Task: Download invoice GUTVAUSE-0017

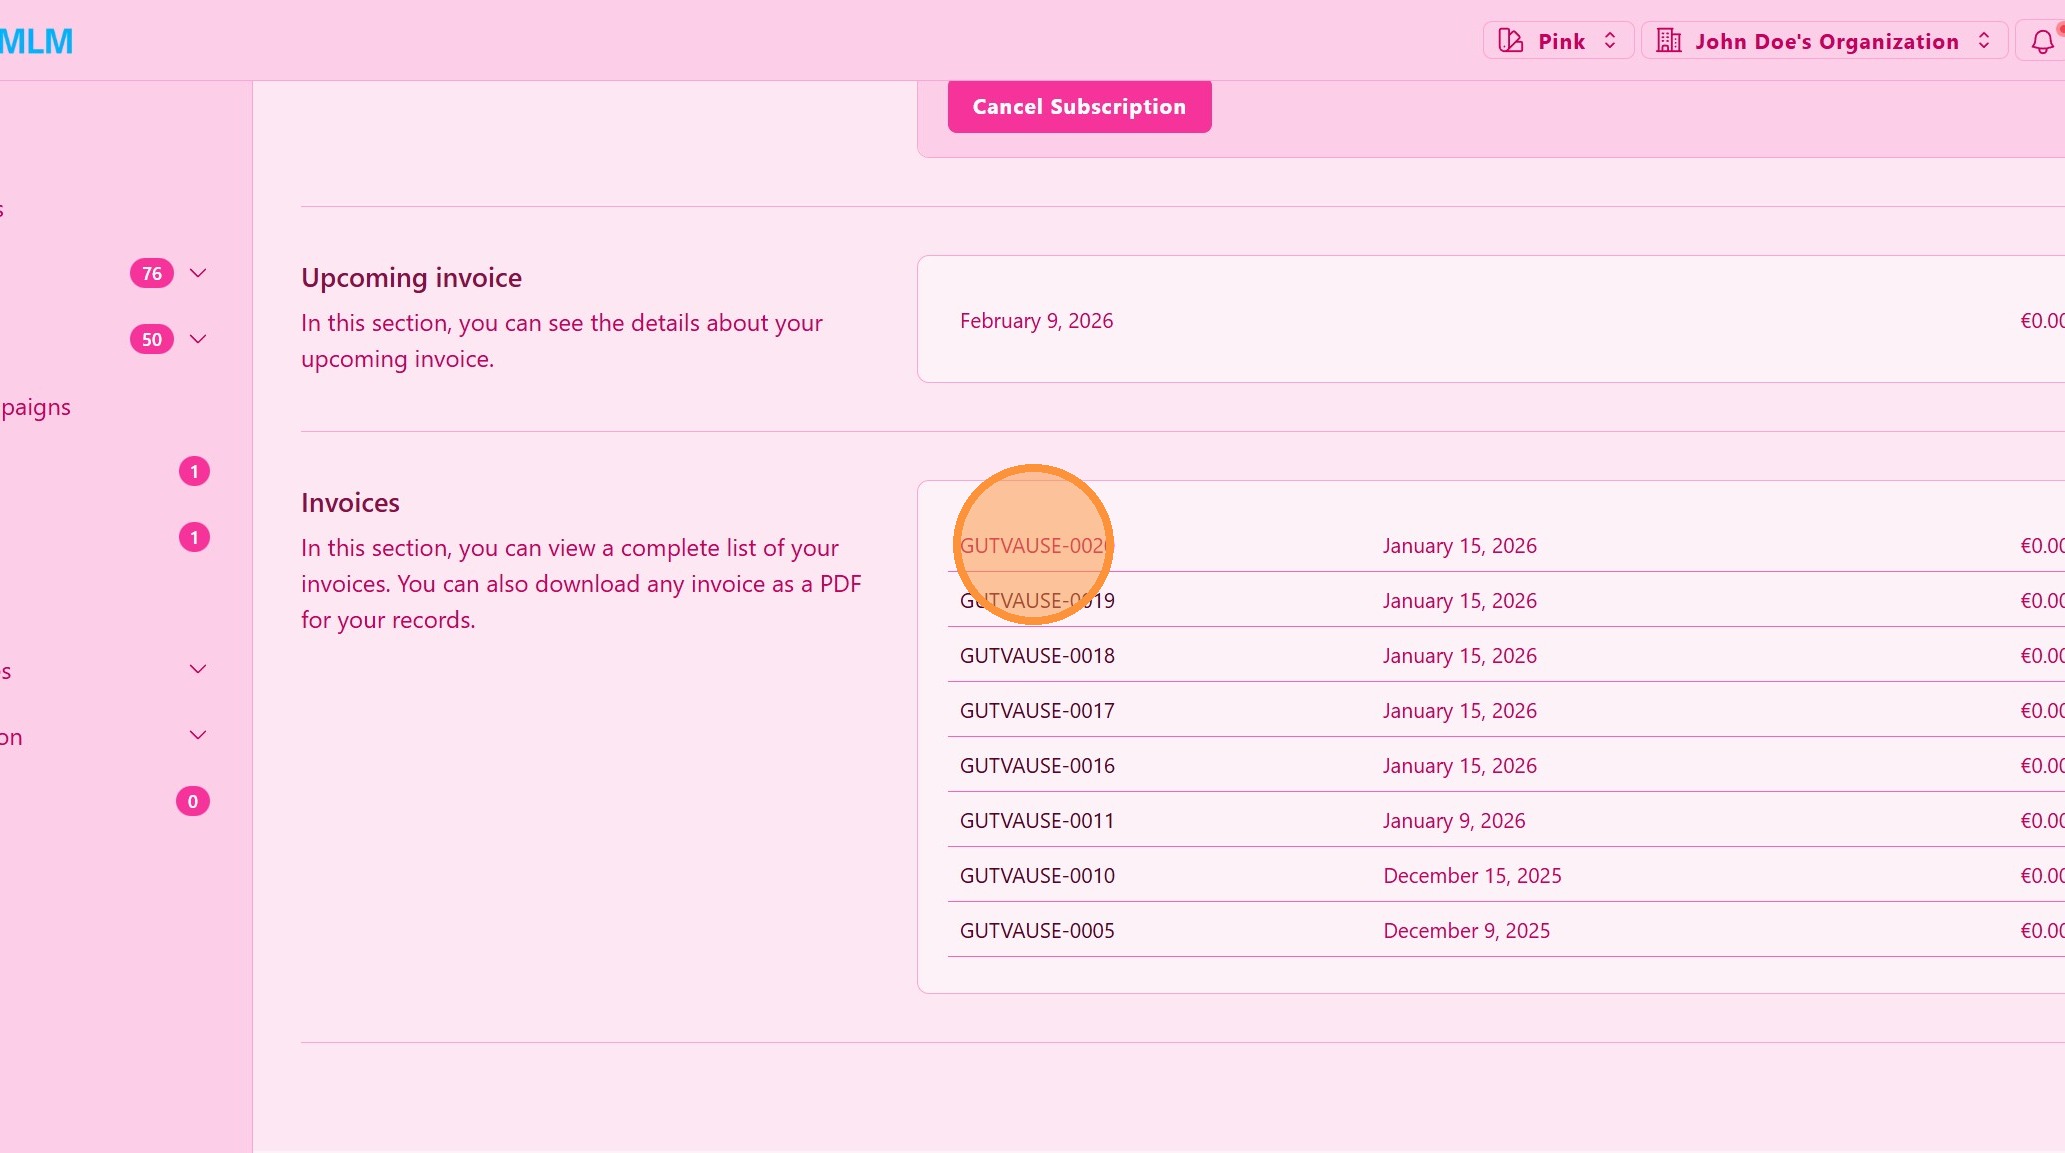Action: coord(1037,711)
